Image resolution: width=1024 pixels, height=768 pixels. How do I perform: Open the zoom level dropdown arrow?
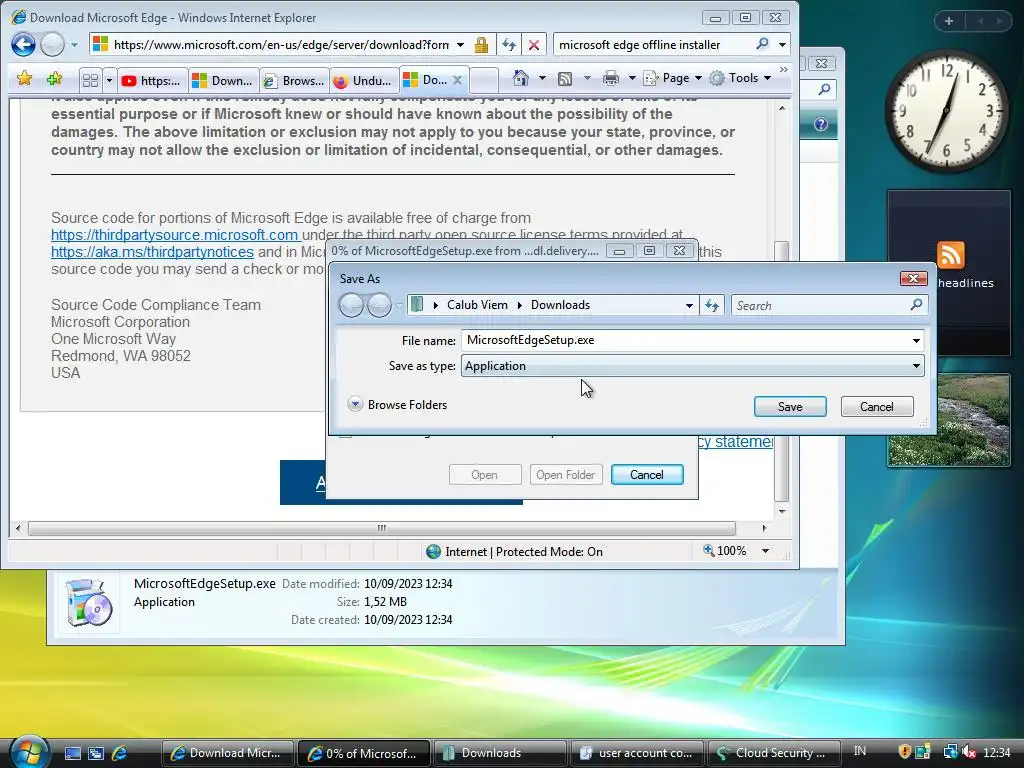click(765, 551)
